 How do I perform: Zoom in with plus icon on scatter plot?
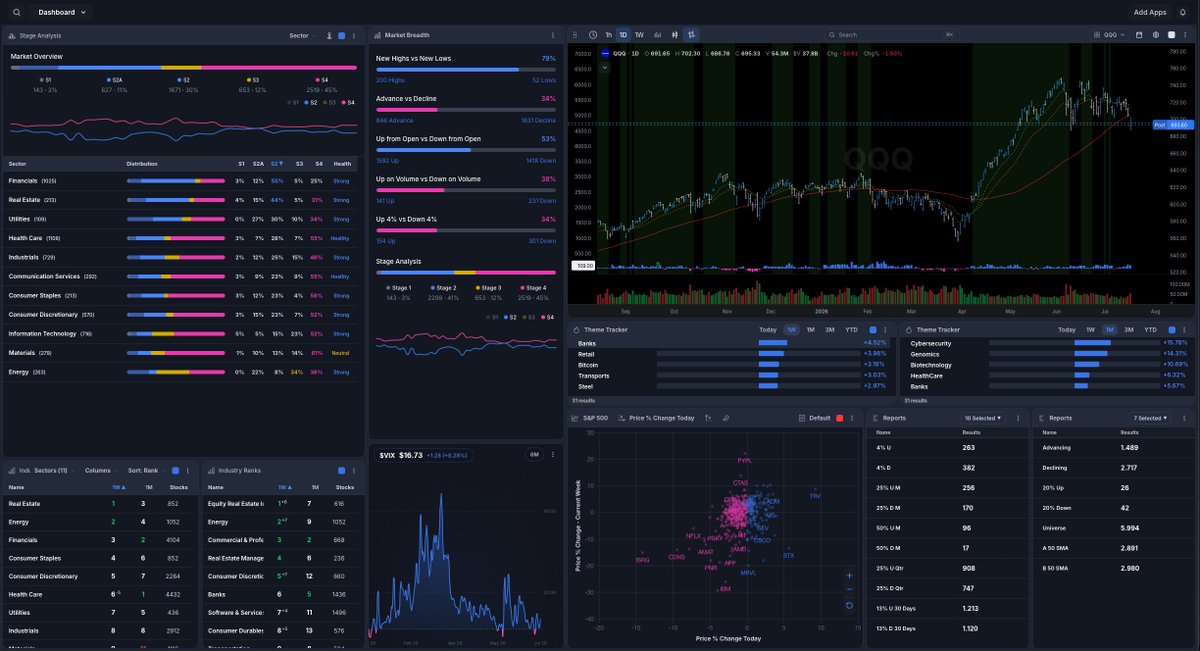coord(849,576)
